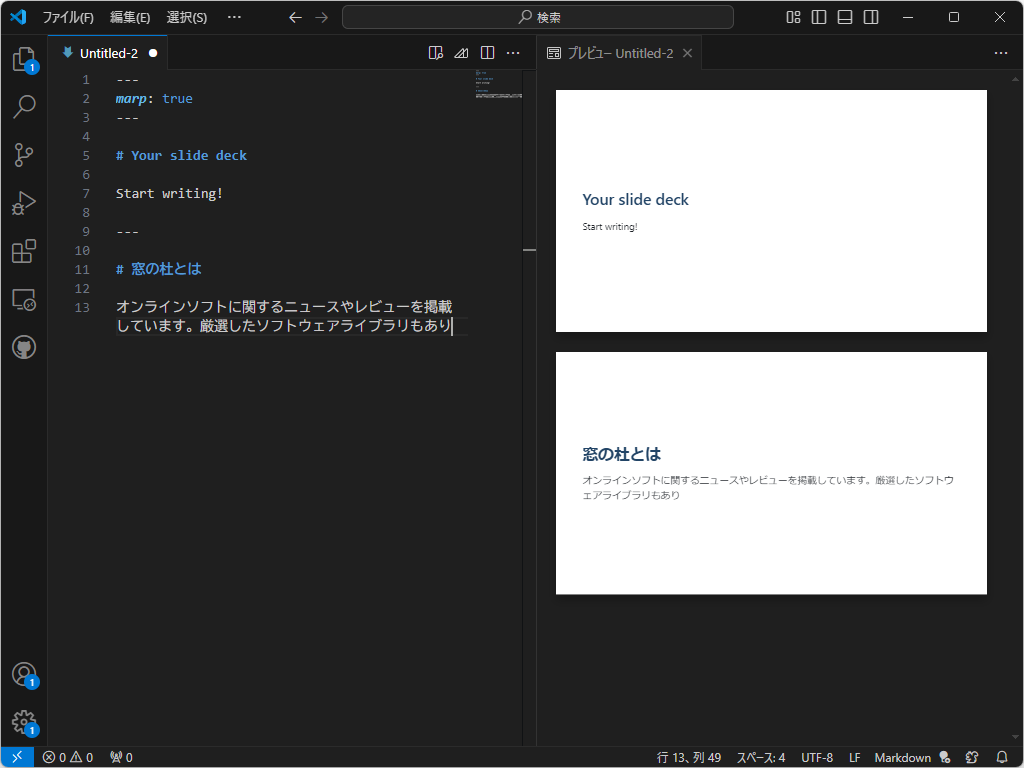Image resolution: width=1024 pixels, height=768 pixels.
Task: Open the Extensions view
Action: (x=23, y=251)
